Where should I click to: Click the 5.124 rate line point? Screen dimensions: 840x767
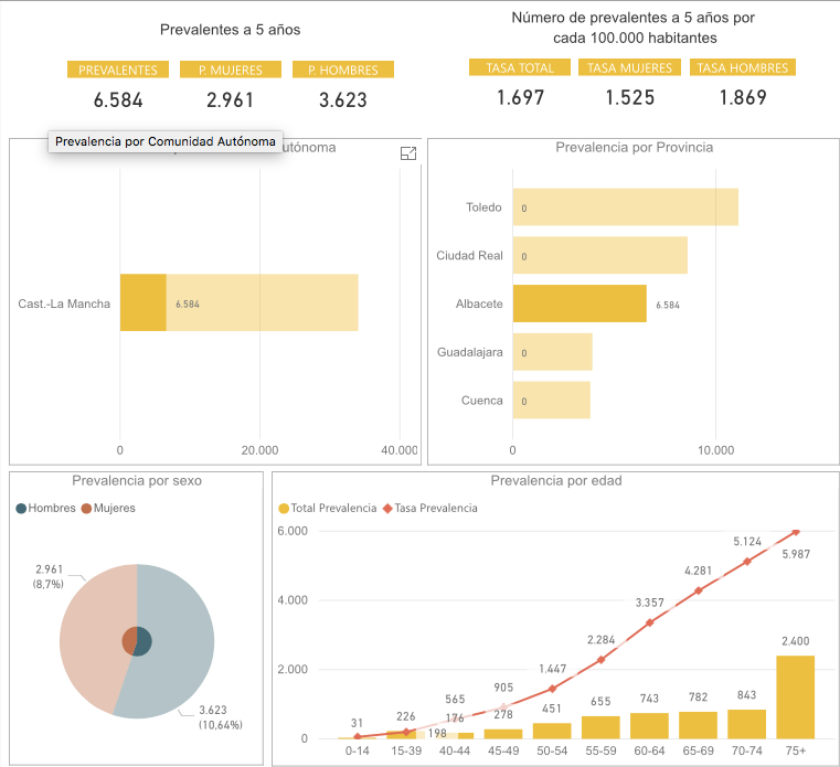[747, 561]
